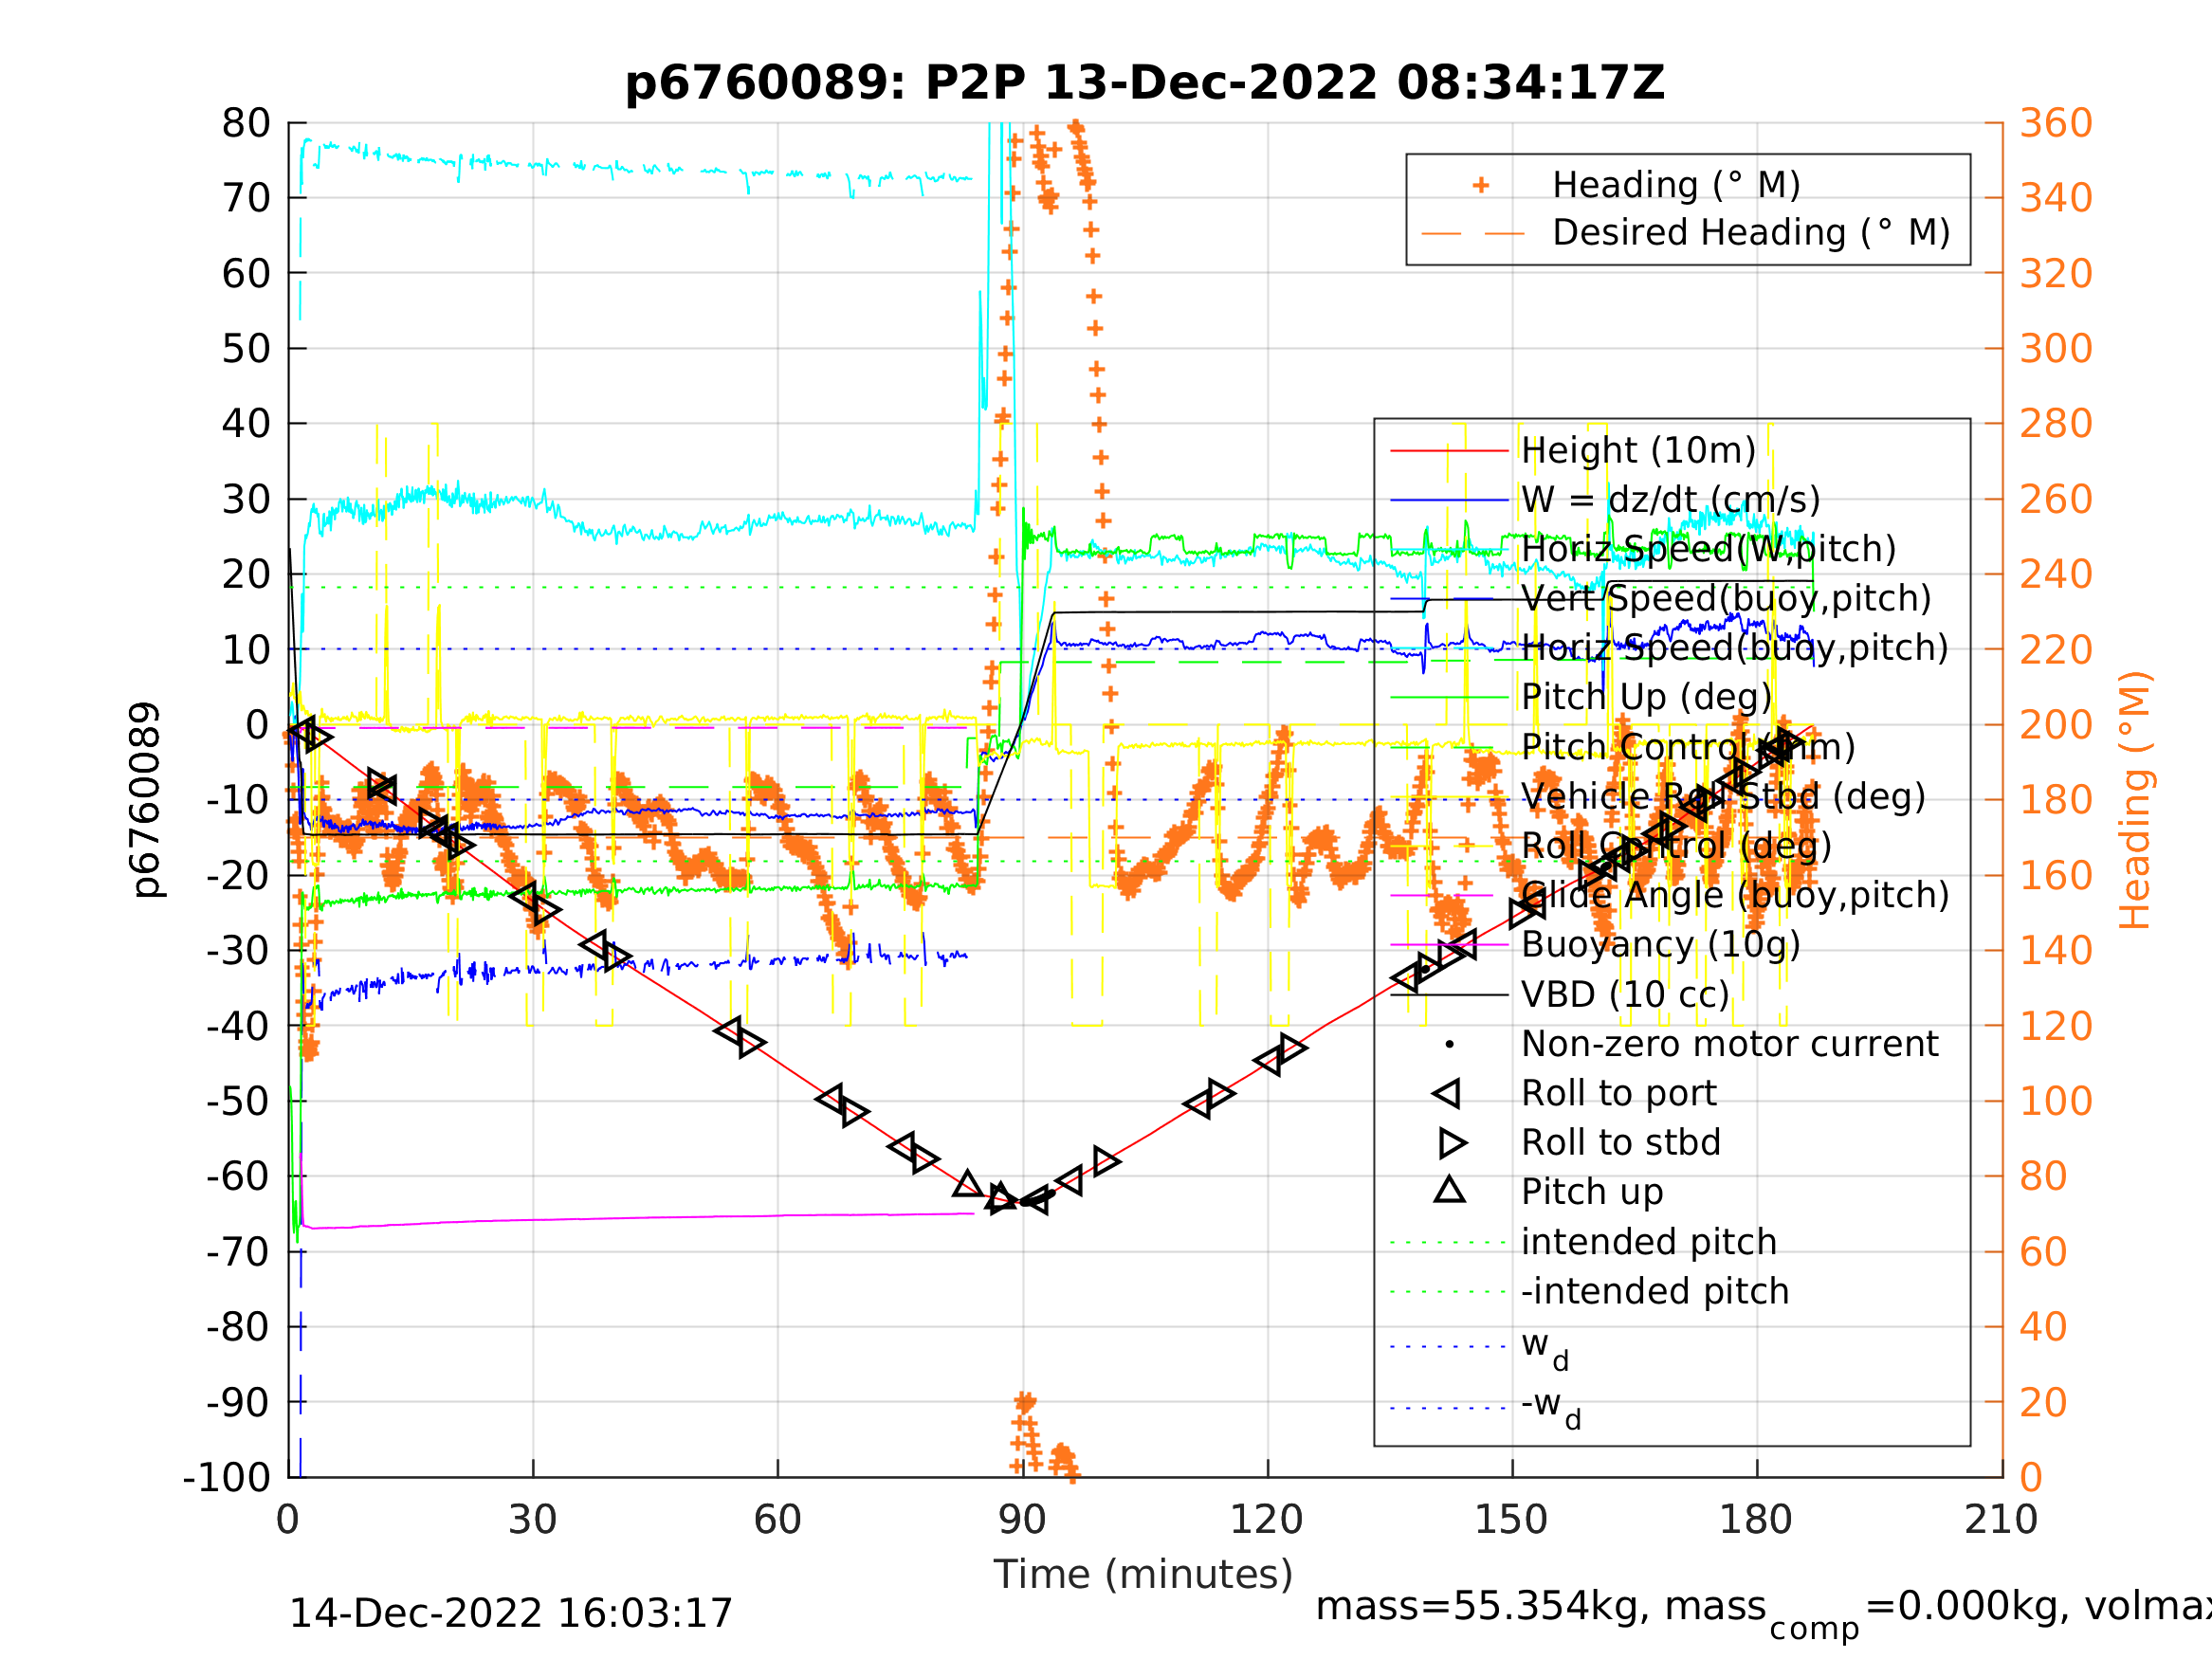Click the x-axis label 'Time (minutes)'

(1143, 1575)
